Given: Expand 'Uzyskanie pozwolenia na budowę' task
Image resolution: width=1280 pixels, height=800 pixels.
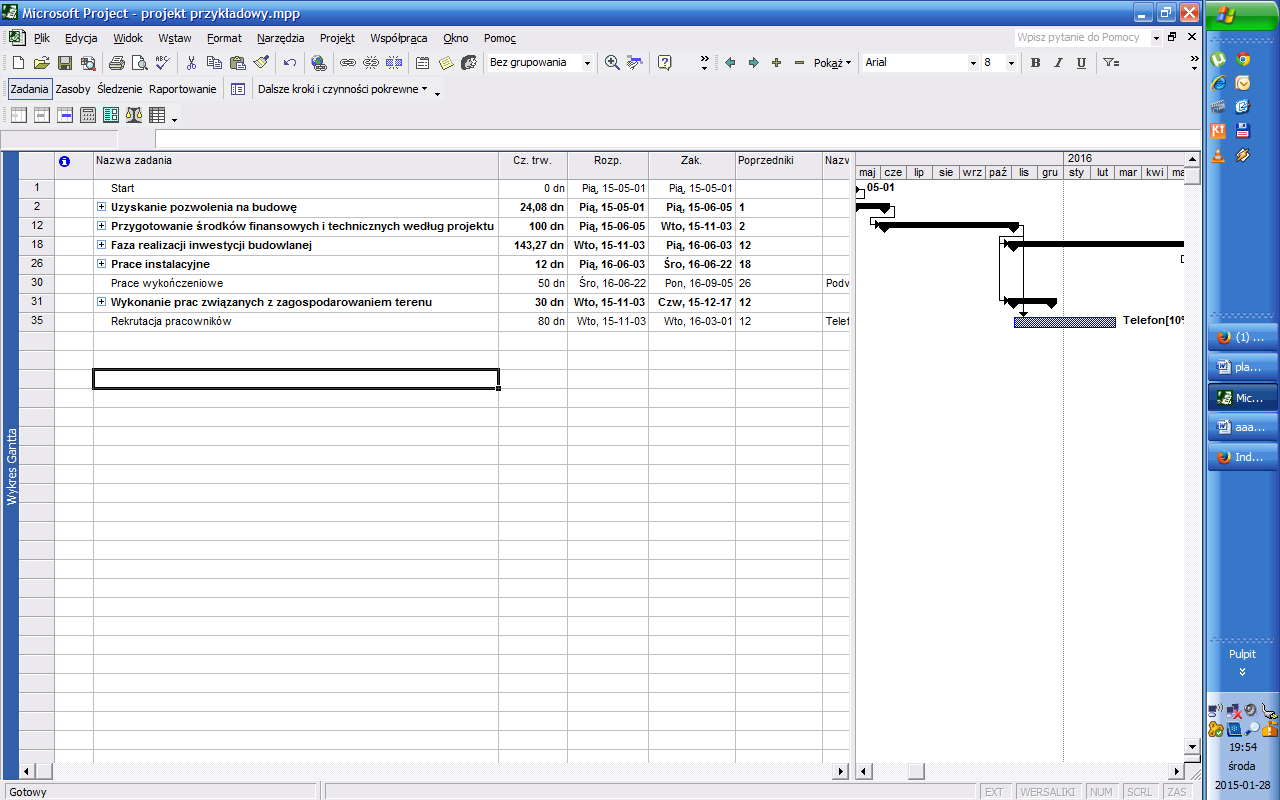Looking at the screenshot, I should click(102, 207).
